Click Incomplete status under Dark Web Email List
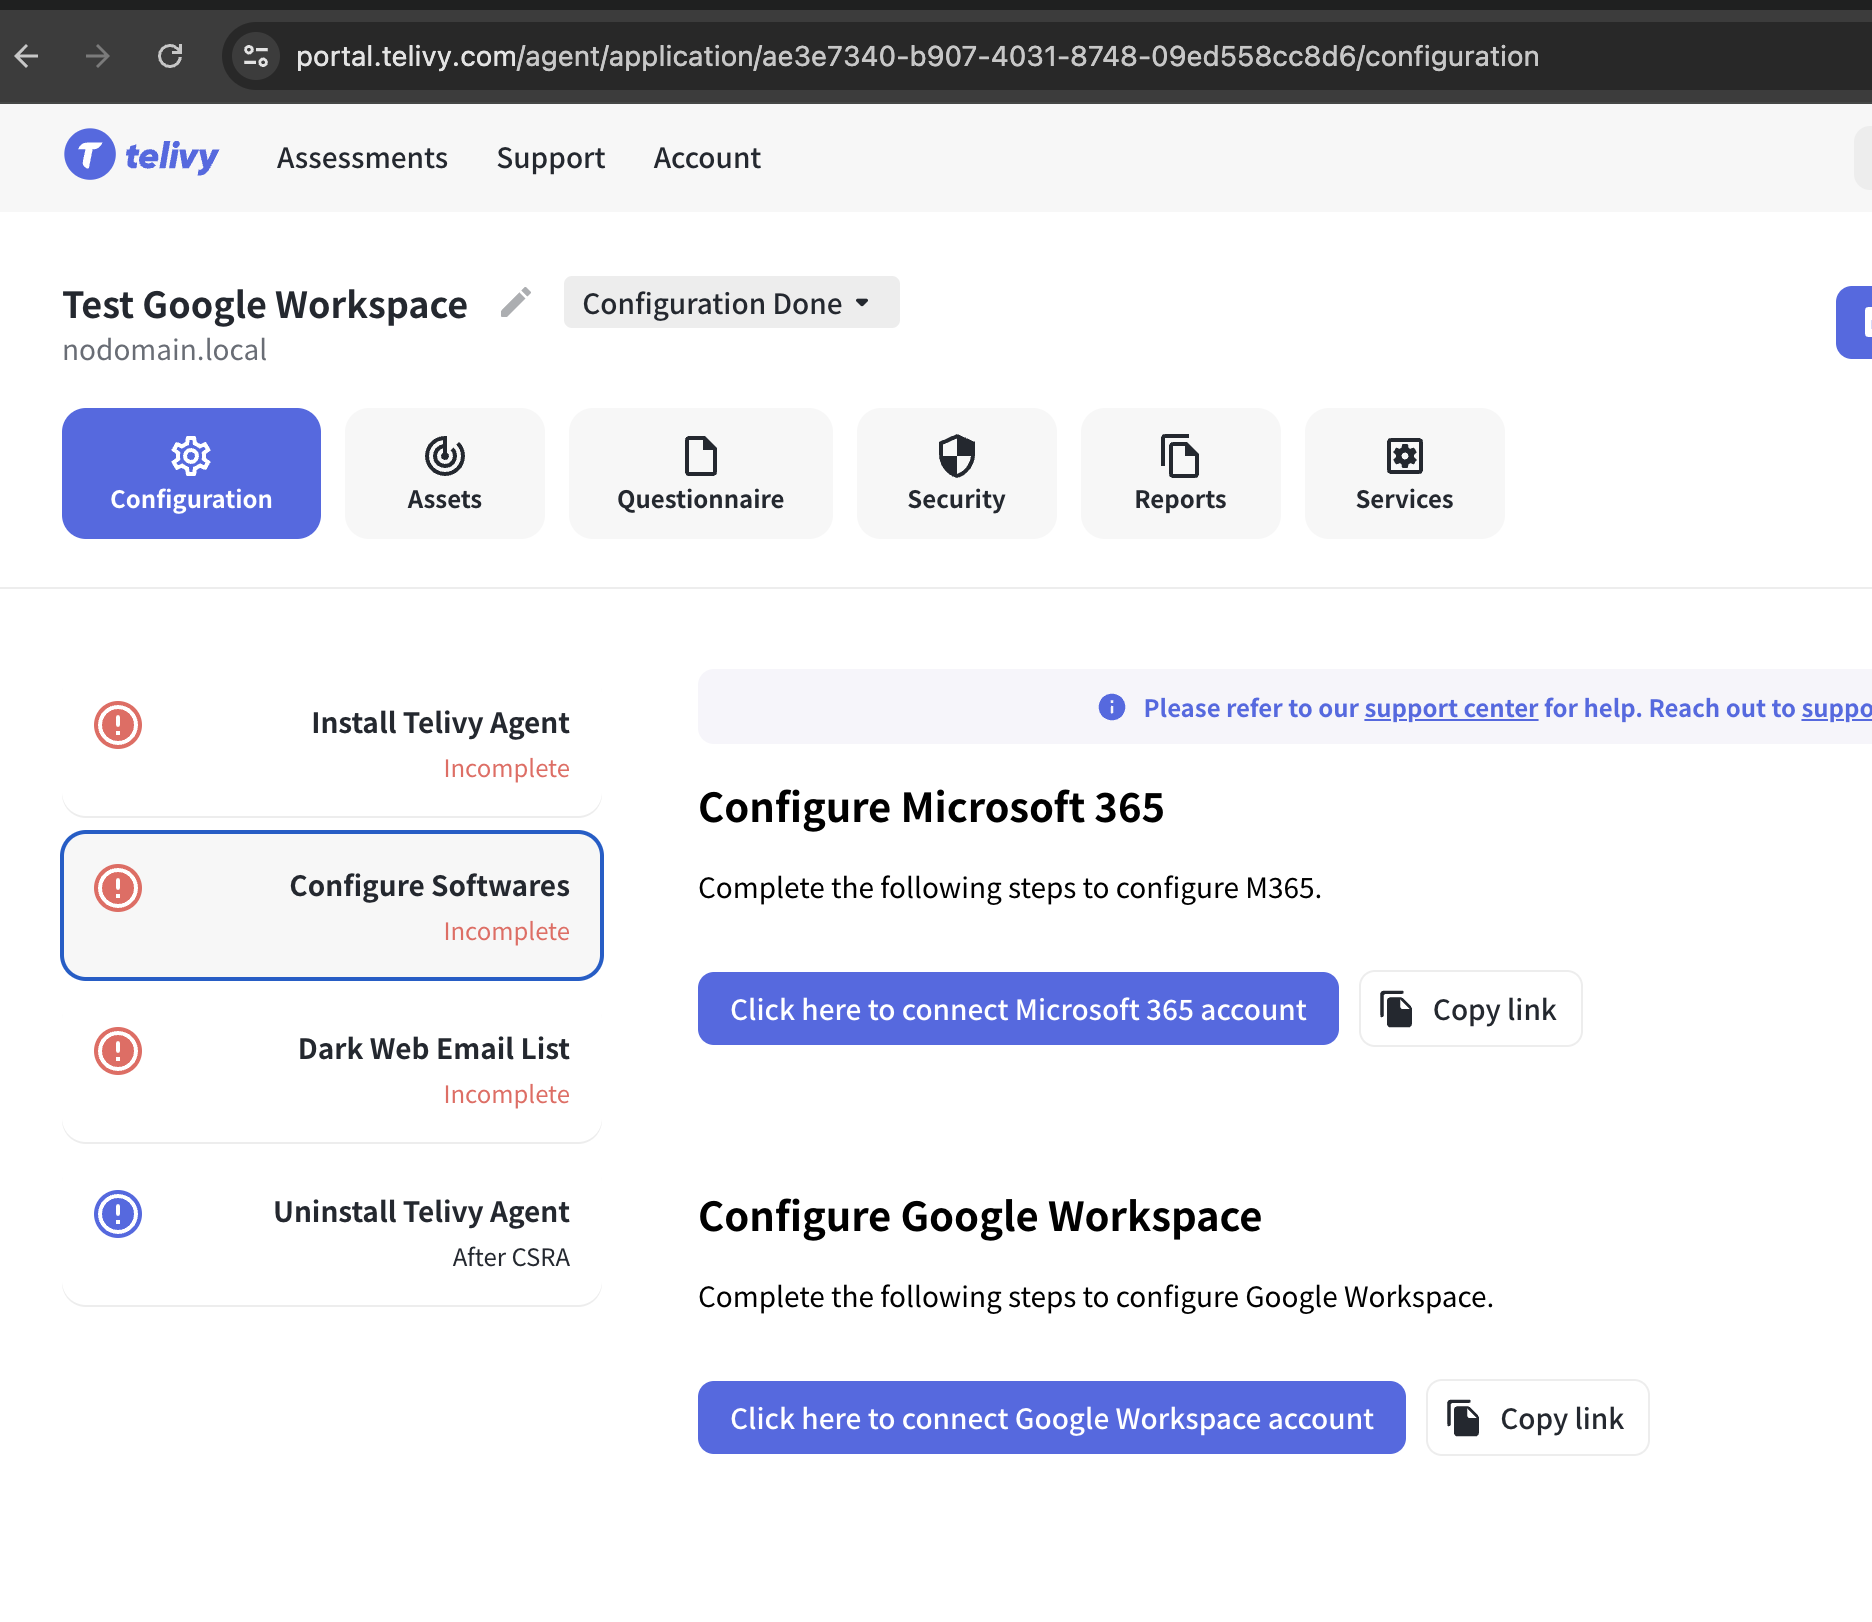 (506, 1094)
